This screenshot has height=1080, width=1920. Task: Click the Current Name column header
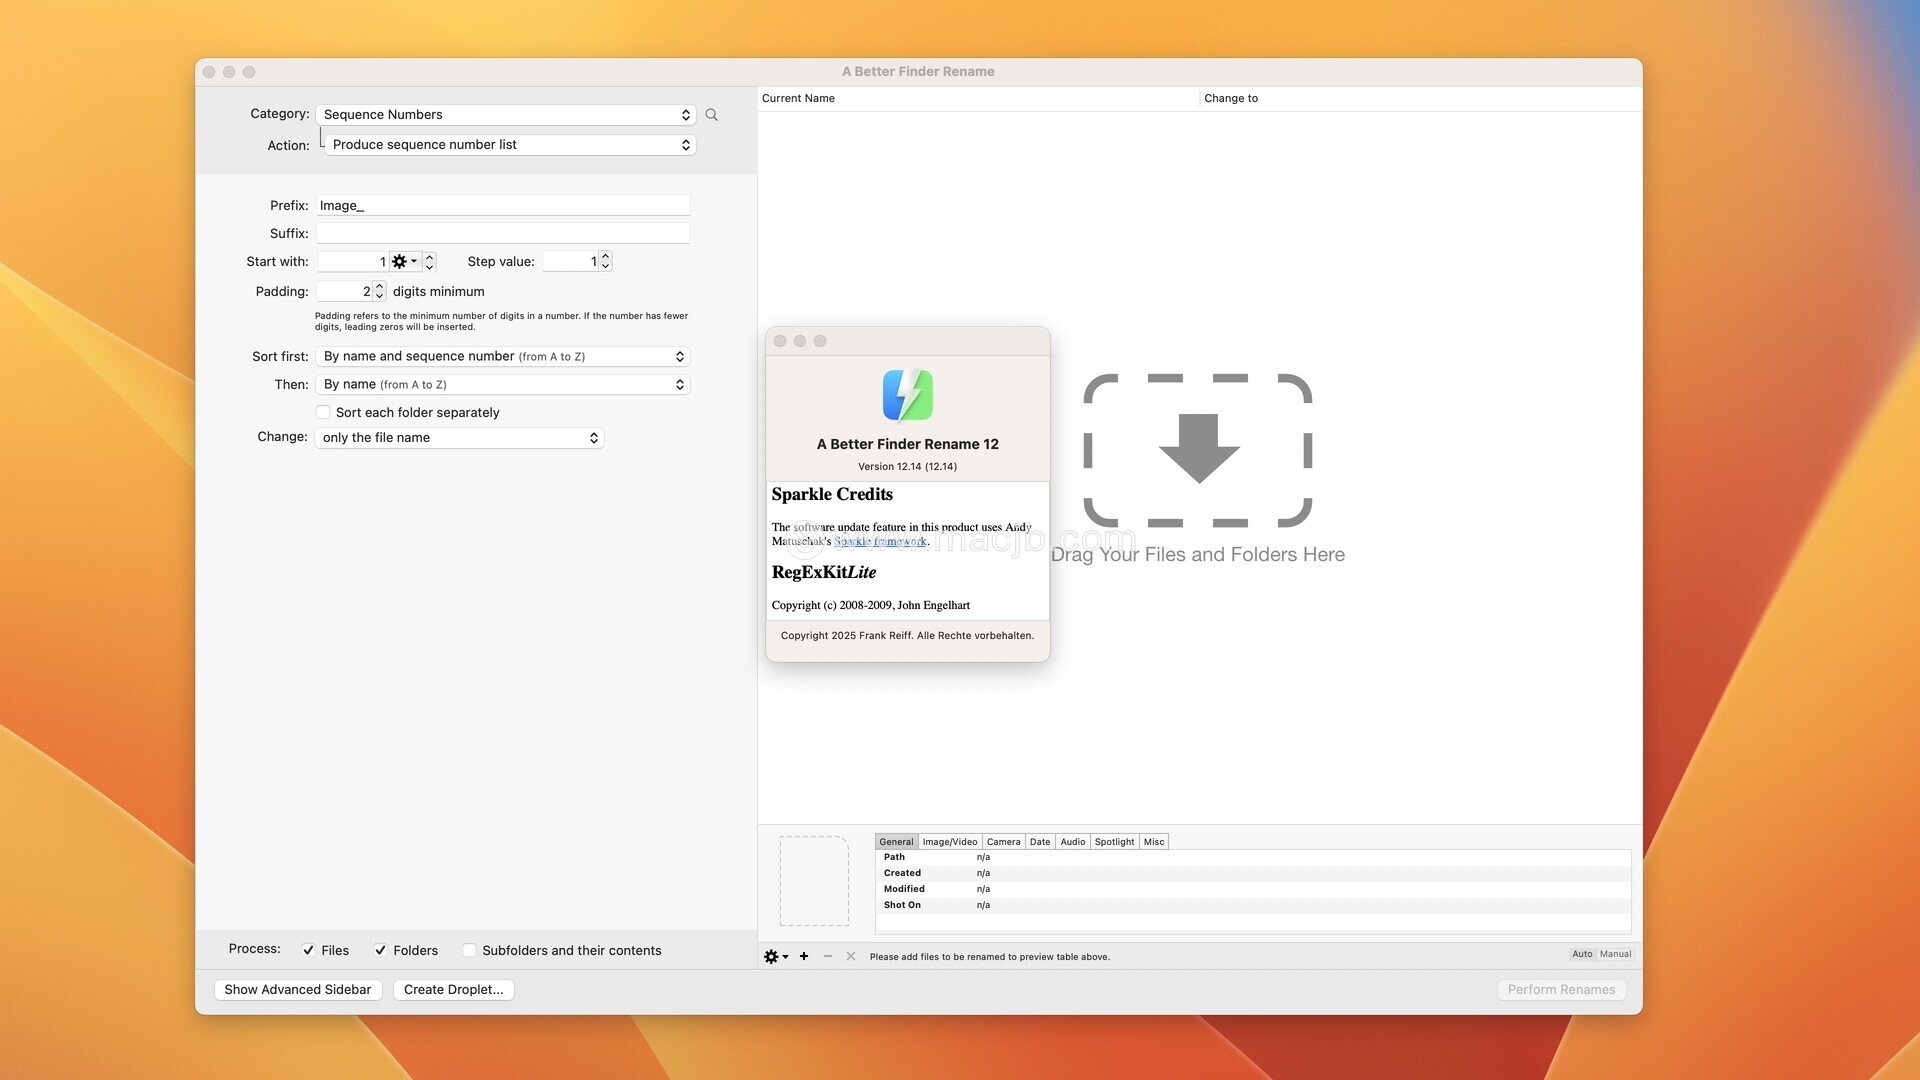(x=978, y=98)
